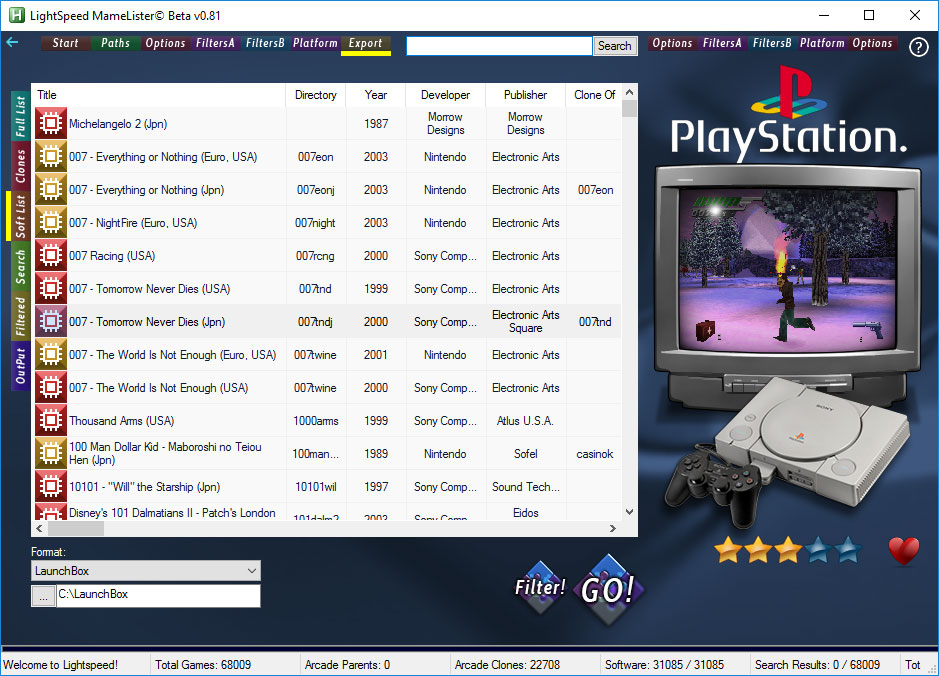Click chip icon for 007 Racing (USA)
This screenshot has height=676, width=939.
51,255
